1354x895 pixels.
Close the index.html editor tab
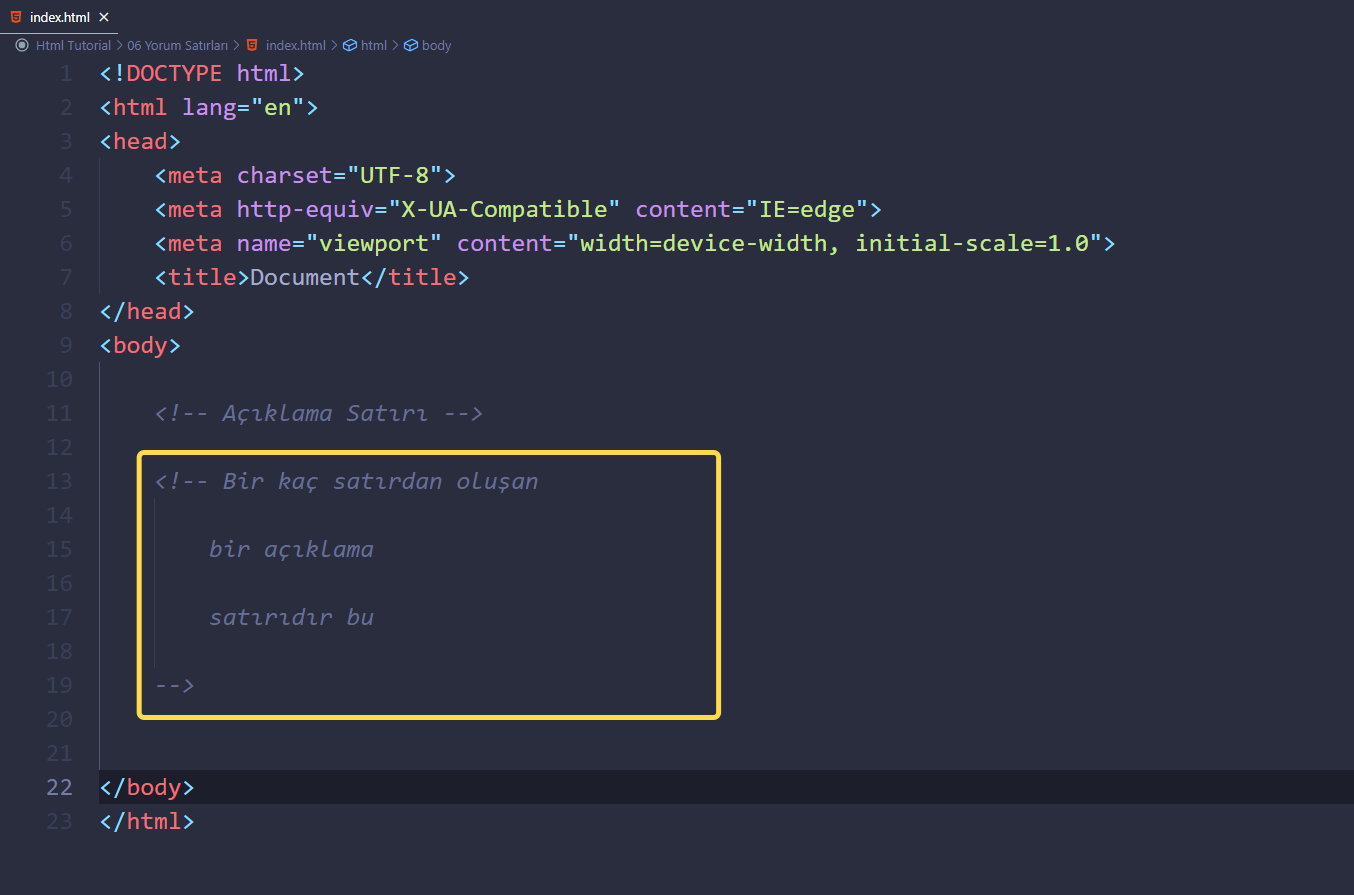point(104,17)
